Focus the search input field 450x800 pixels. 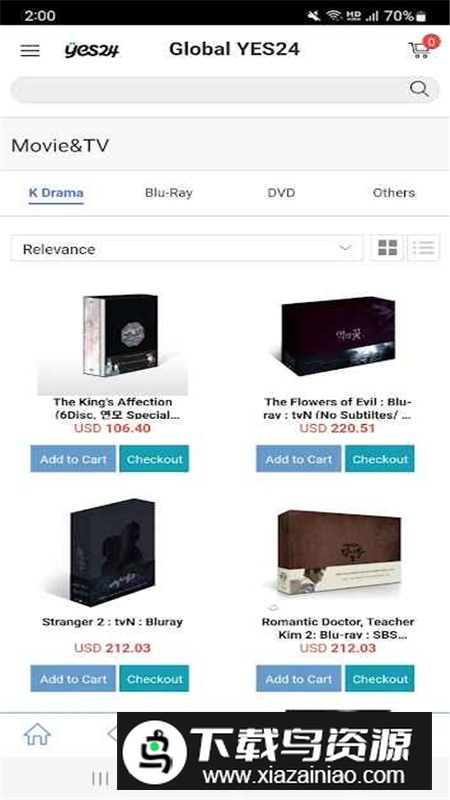tap(209, 90)
